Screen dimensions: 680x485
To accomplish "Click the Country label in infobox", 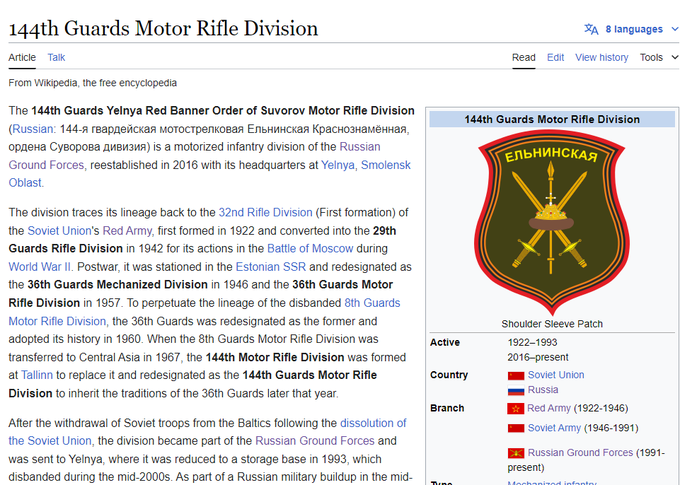I will pyautogui.click(x=449, y=375).
